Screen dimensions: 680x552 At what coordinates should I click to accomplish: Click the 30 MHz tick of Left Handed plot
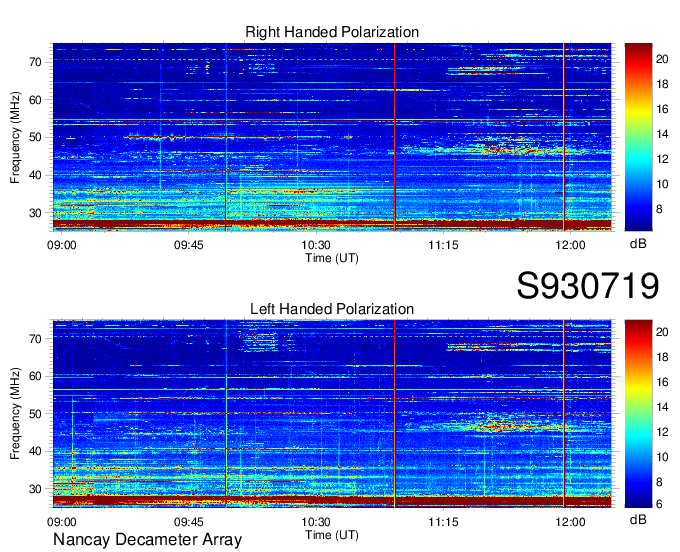36,489
